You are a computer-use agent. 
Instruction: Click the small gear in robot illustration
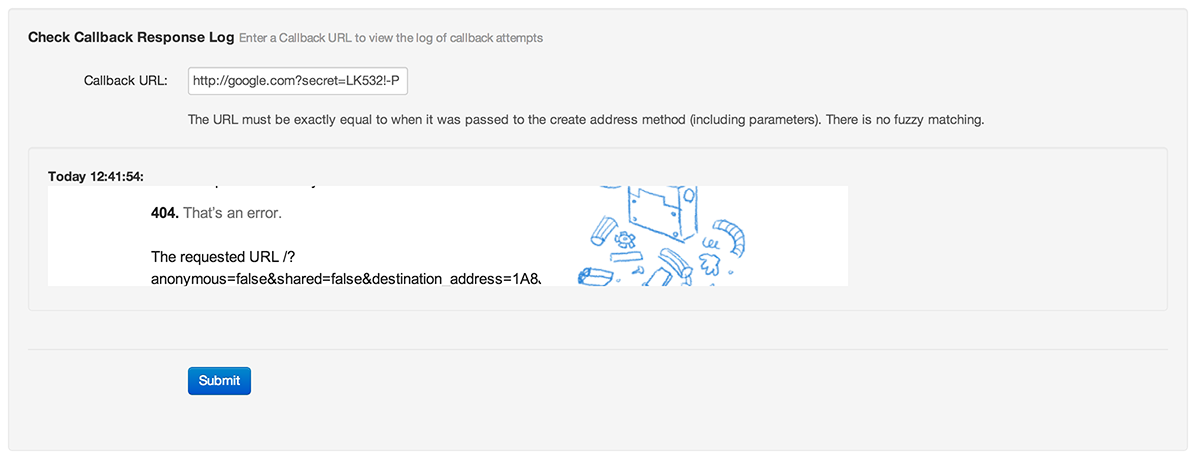point(625,239)
